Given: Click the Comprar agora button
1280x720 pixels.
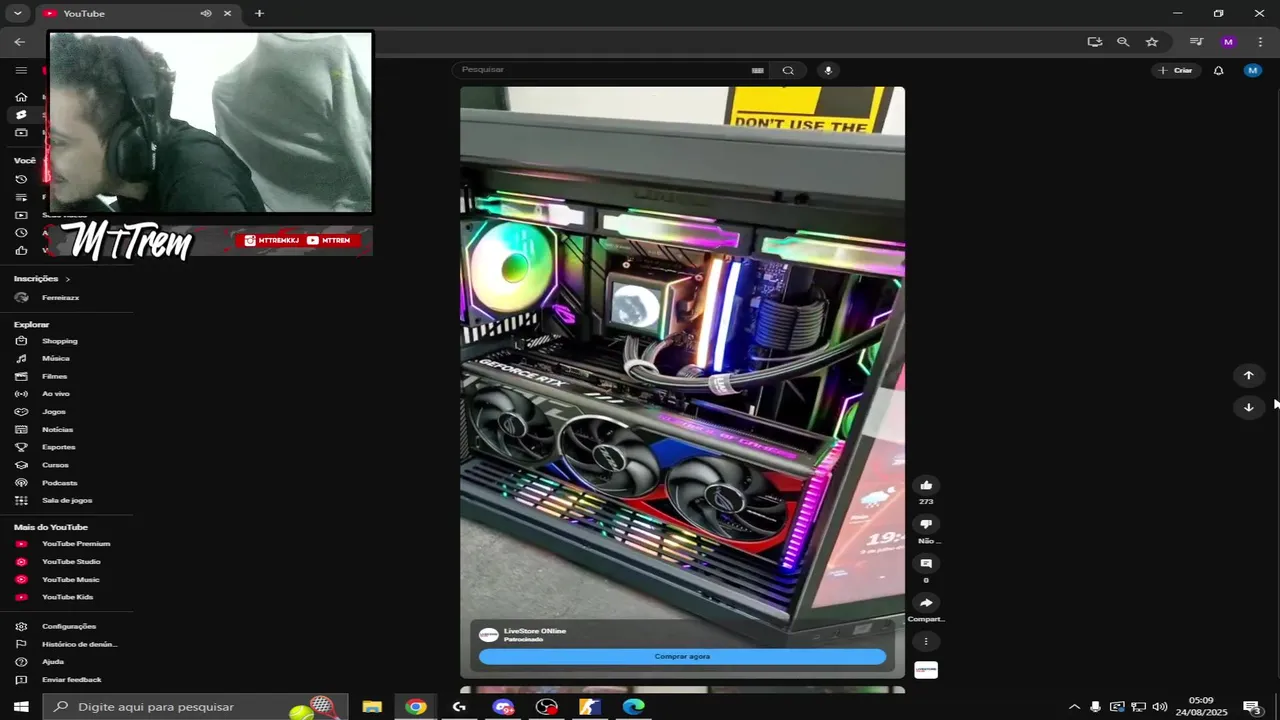Looking at the screenshot, I should click(682, 657).
